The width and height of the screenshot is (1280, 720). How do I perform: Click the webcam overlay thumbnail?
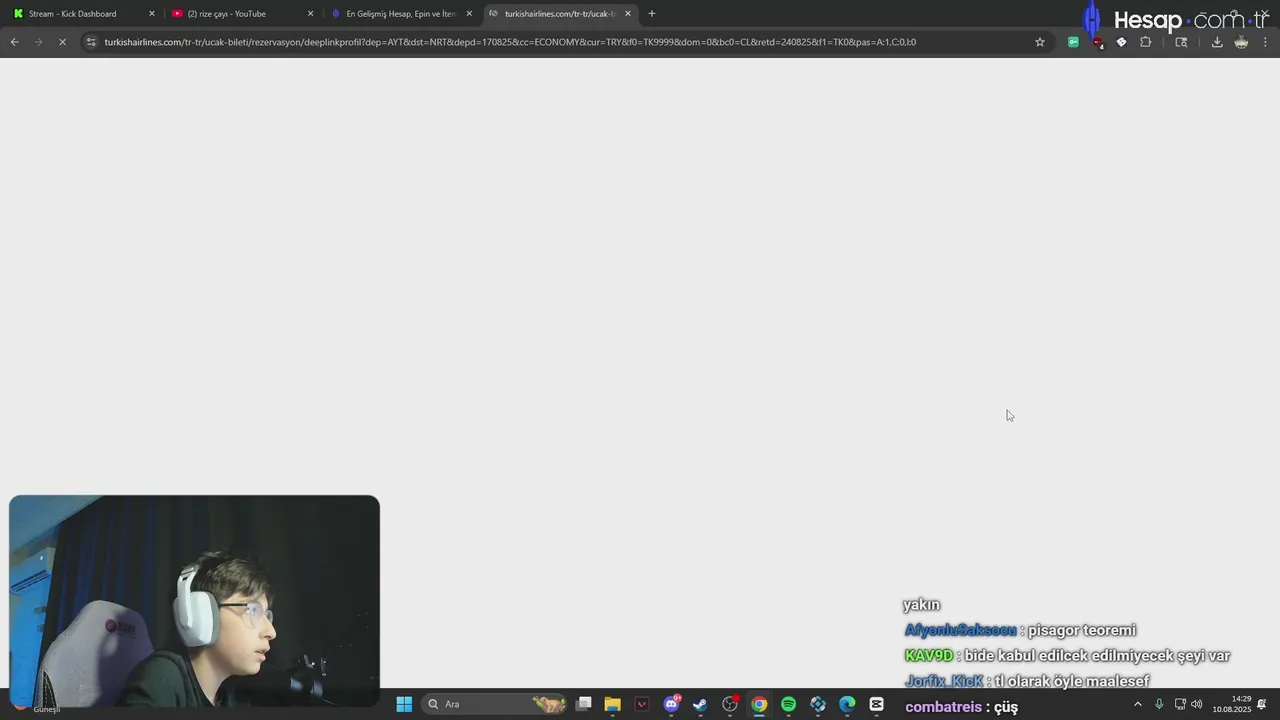click(x=194, y=601)
